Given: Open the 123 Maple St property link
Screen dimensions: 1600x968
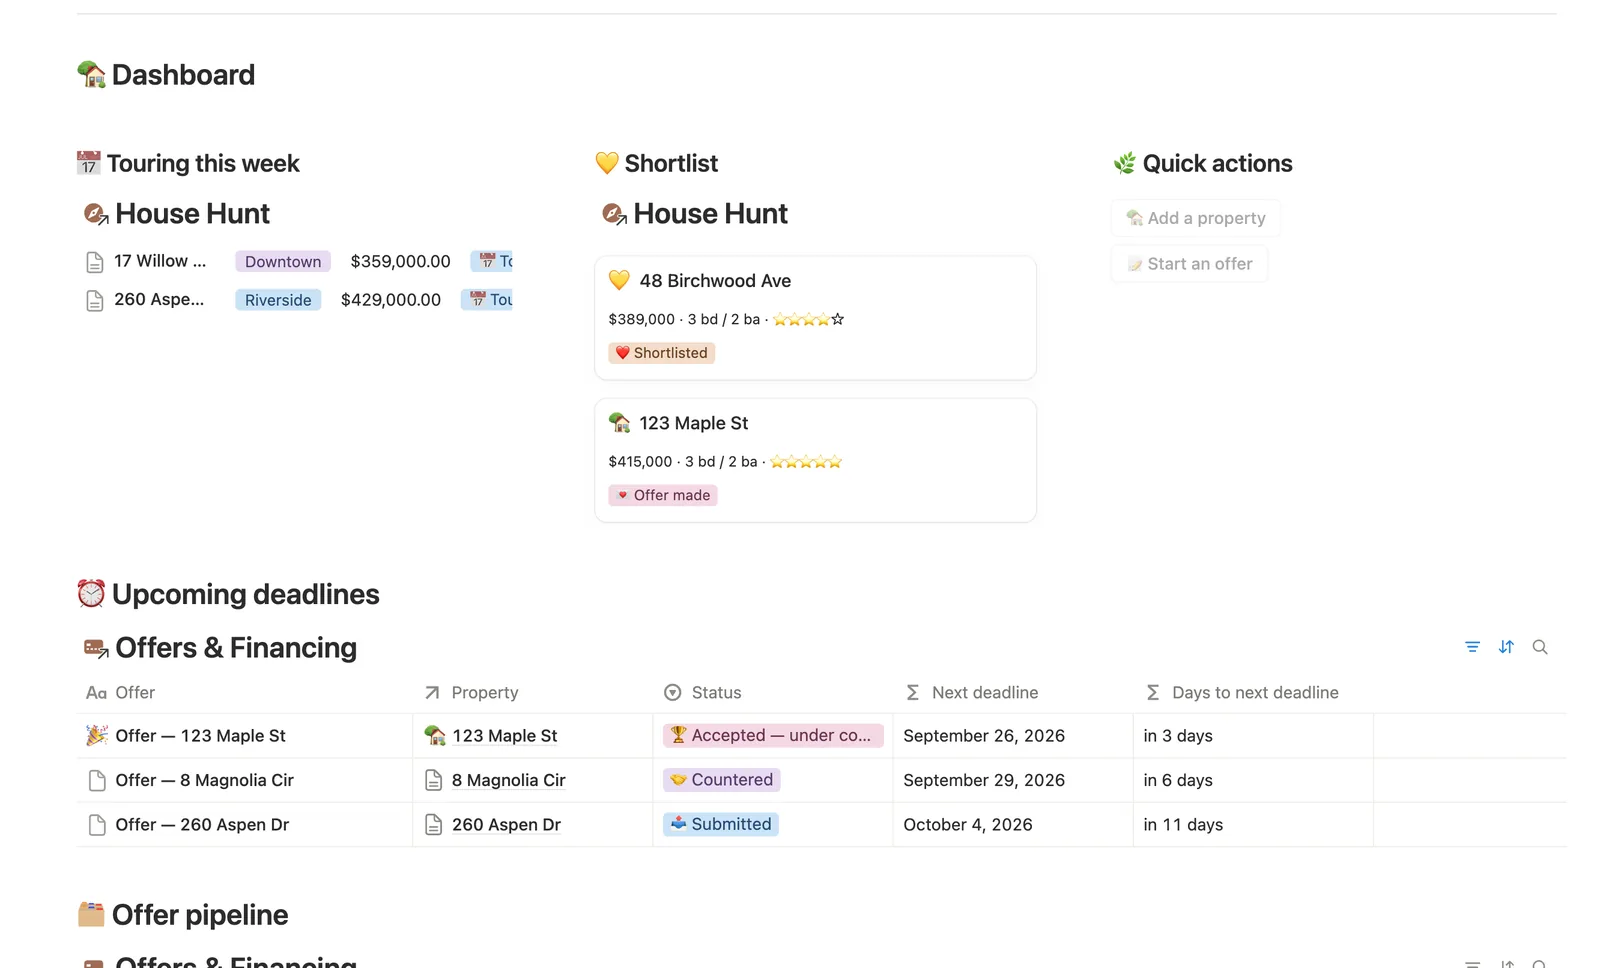Looking at the screenshot, I should point(504,736).
